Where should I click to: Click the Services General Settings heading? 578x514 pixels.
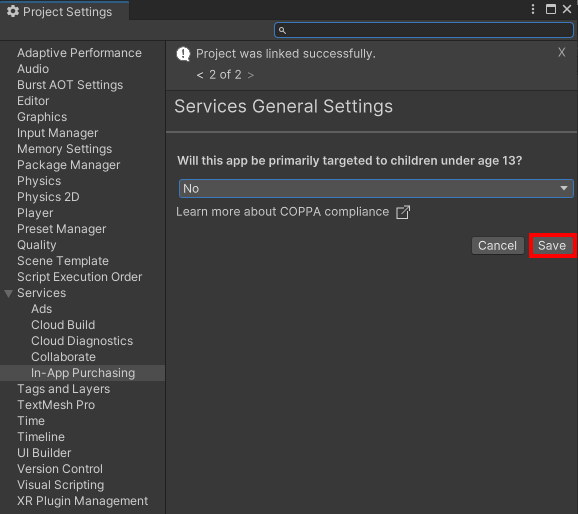(x=283, y=107)
